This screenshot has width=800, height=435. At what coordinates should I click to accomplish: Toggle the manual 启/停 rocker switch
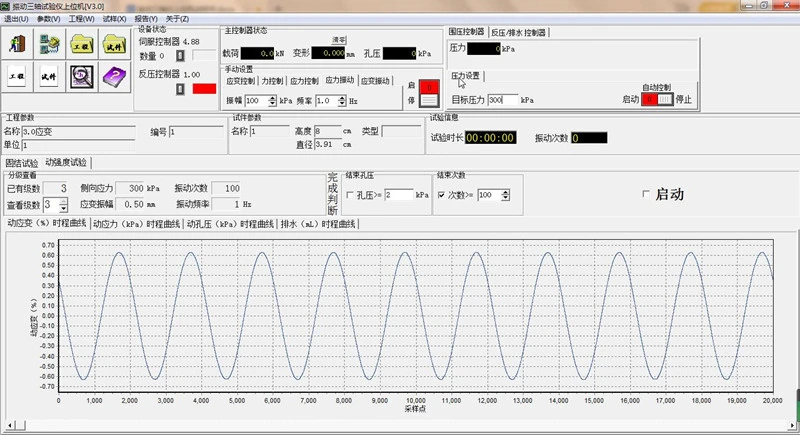pyautogui.click(x=429, y=93)
